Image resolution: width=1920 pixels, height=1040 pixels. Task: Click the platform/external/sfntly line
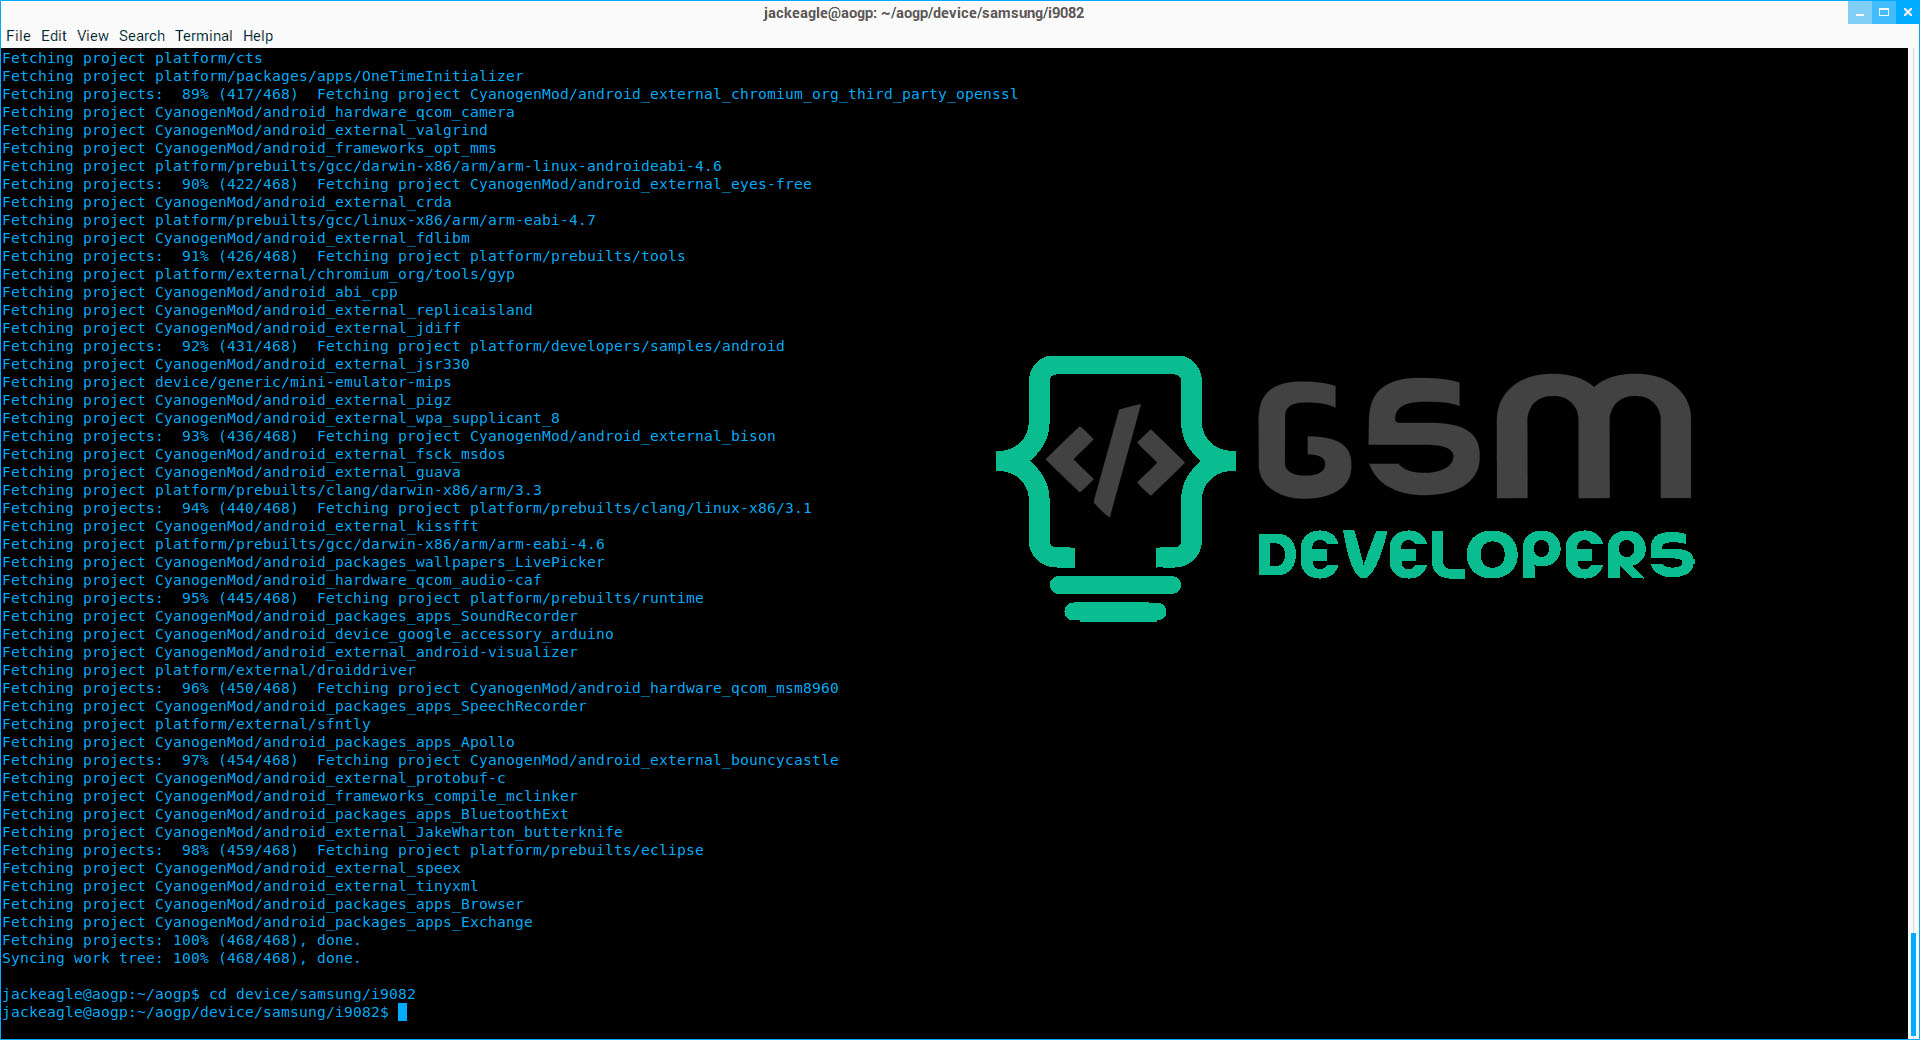pyautogui.click(x=186, y=725)
